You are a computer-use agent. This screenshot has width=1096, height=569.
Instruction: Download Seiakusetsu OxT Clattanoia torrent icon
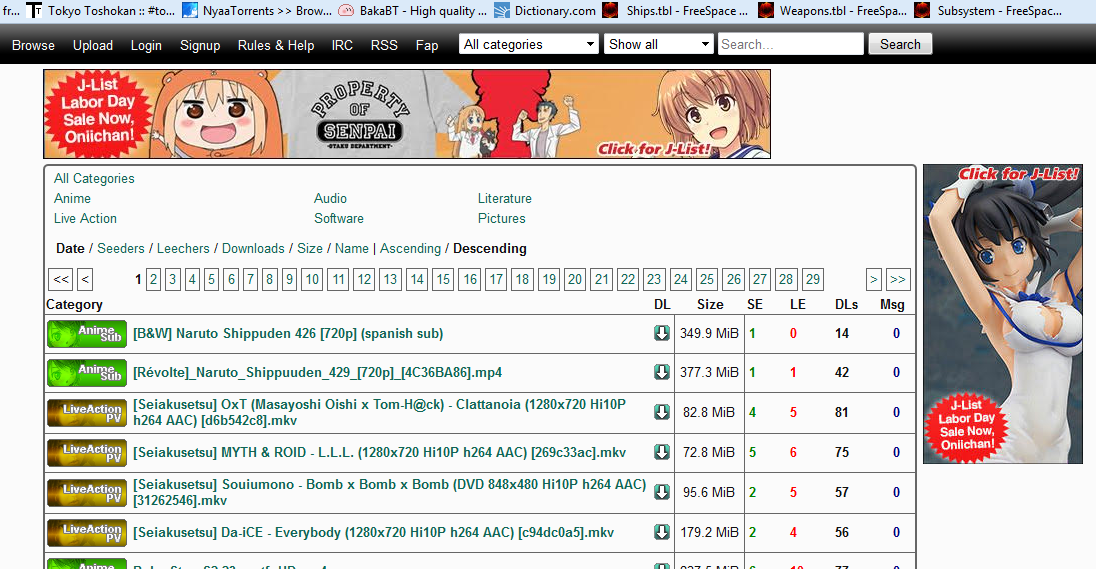(662, 412)
